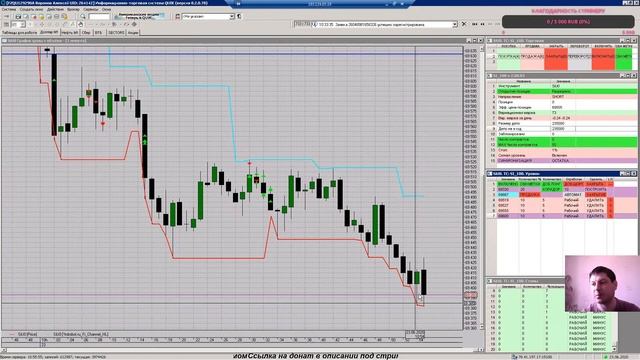Image resolution: width=640 pixels, height=360 pixels.
Task: Select the hand pan tool icon
Action: pos(80,24)
